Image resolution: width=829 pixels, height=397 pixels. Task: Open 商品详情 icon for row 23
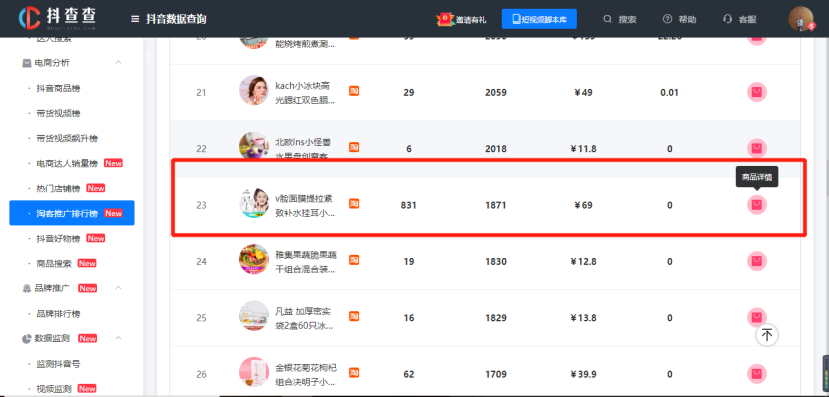point(757,205)
